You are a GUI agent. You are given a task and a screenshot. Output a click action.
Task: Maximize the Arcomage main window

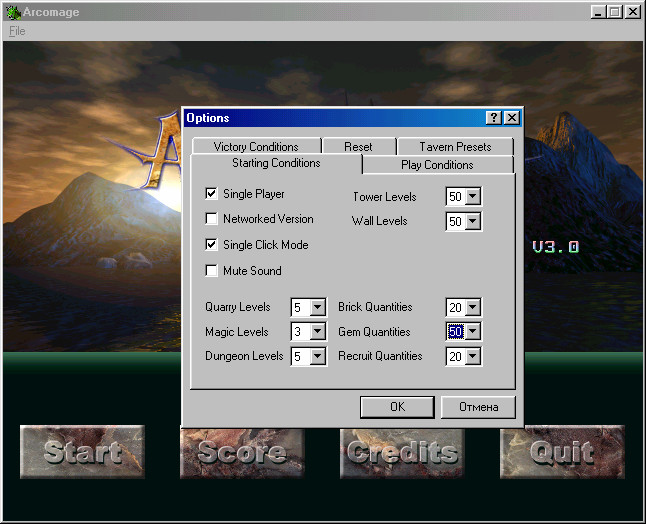615,12
